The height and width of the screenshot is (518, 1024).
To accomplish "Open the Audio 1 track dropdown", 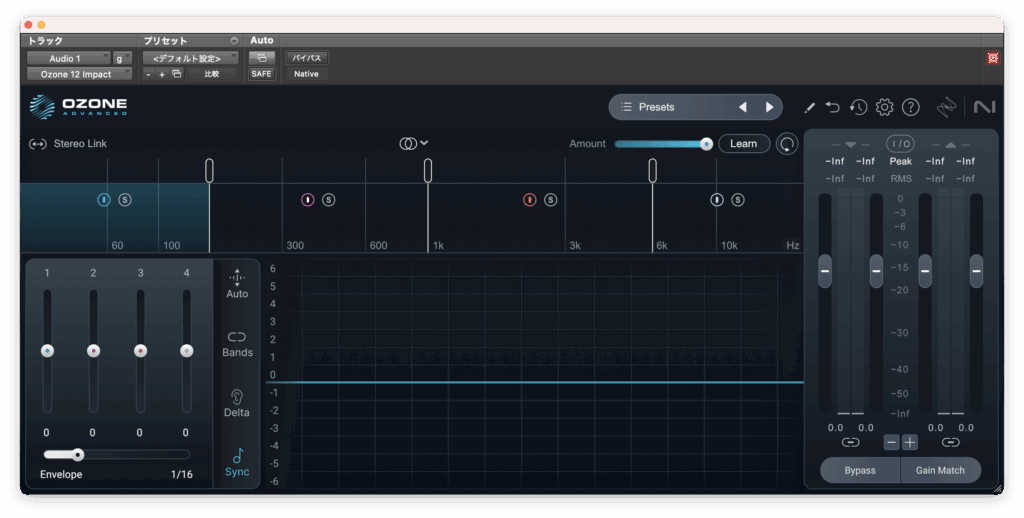I will 68,59.
